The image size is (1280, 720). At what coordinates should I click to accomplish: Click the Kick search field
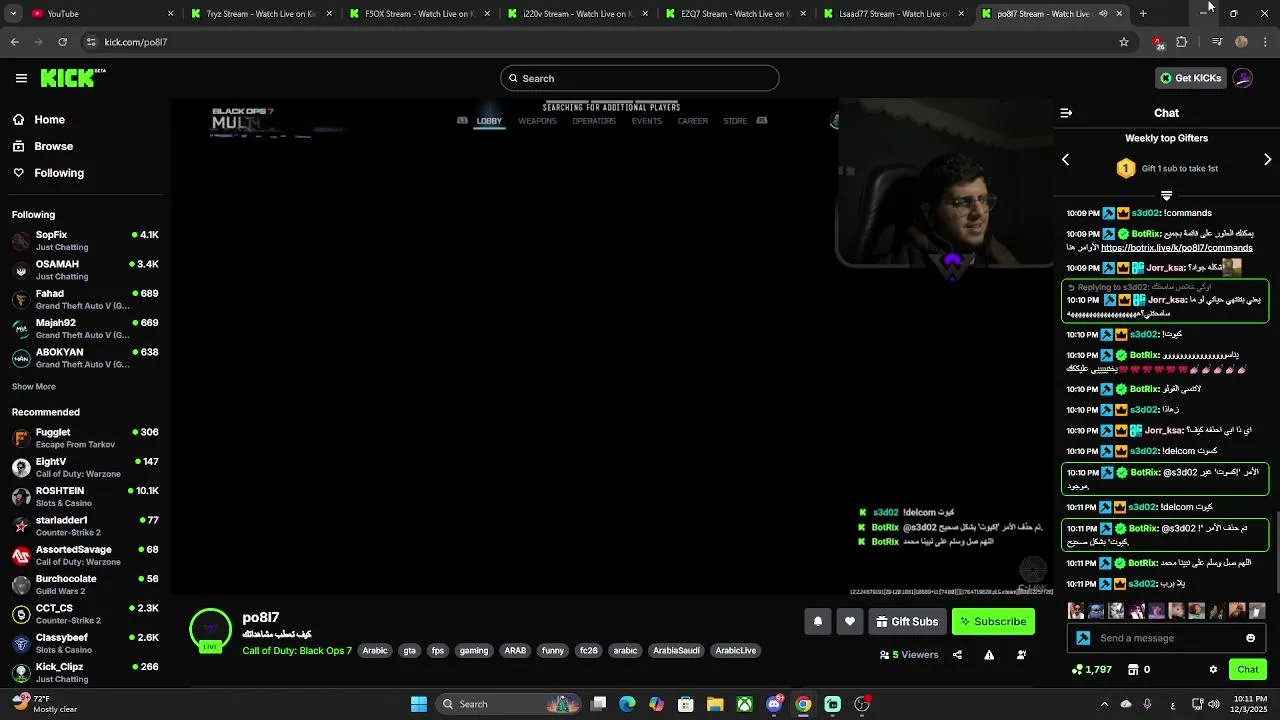640,78
